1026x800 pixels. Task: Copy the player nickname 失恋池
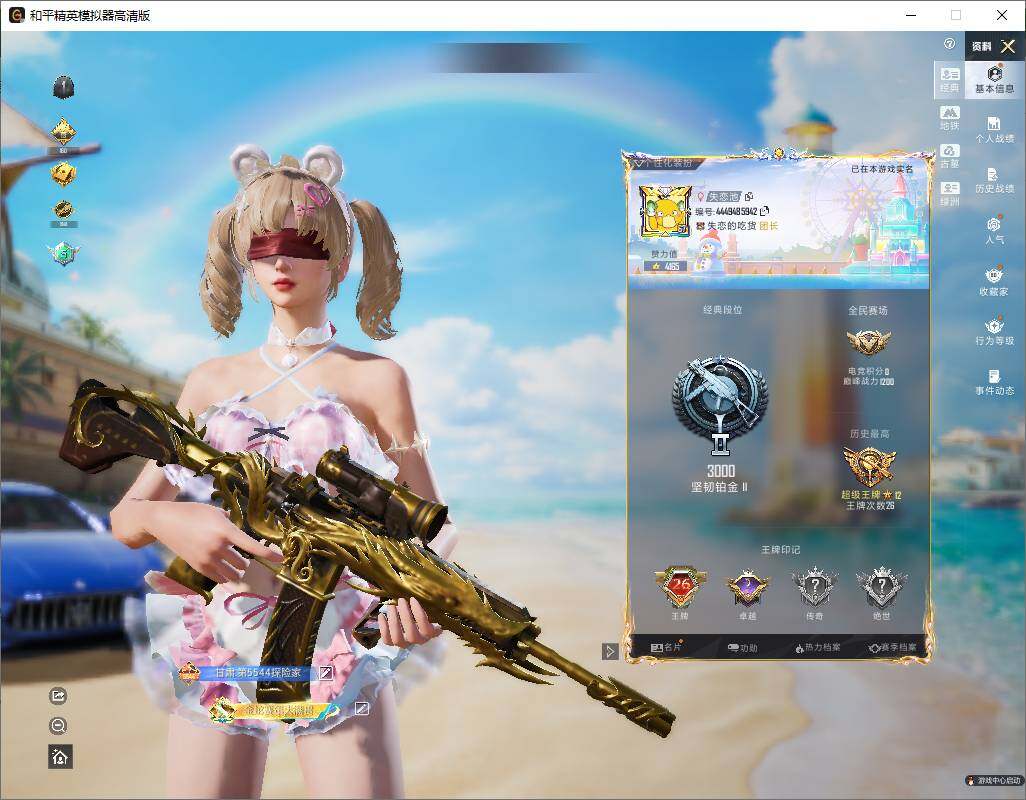coord(749,196)
